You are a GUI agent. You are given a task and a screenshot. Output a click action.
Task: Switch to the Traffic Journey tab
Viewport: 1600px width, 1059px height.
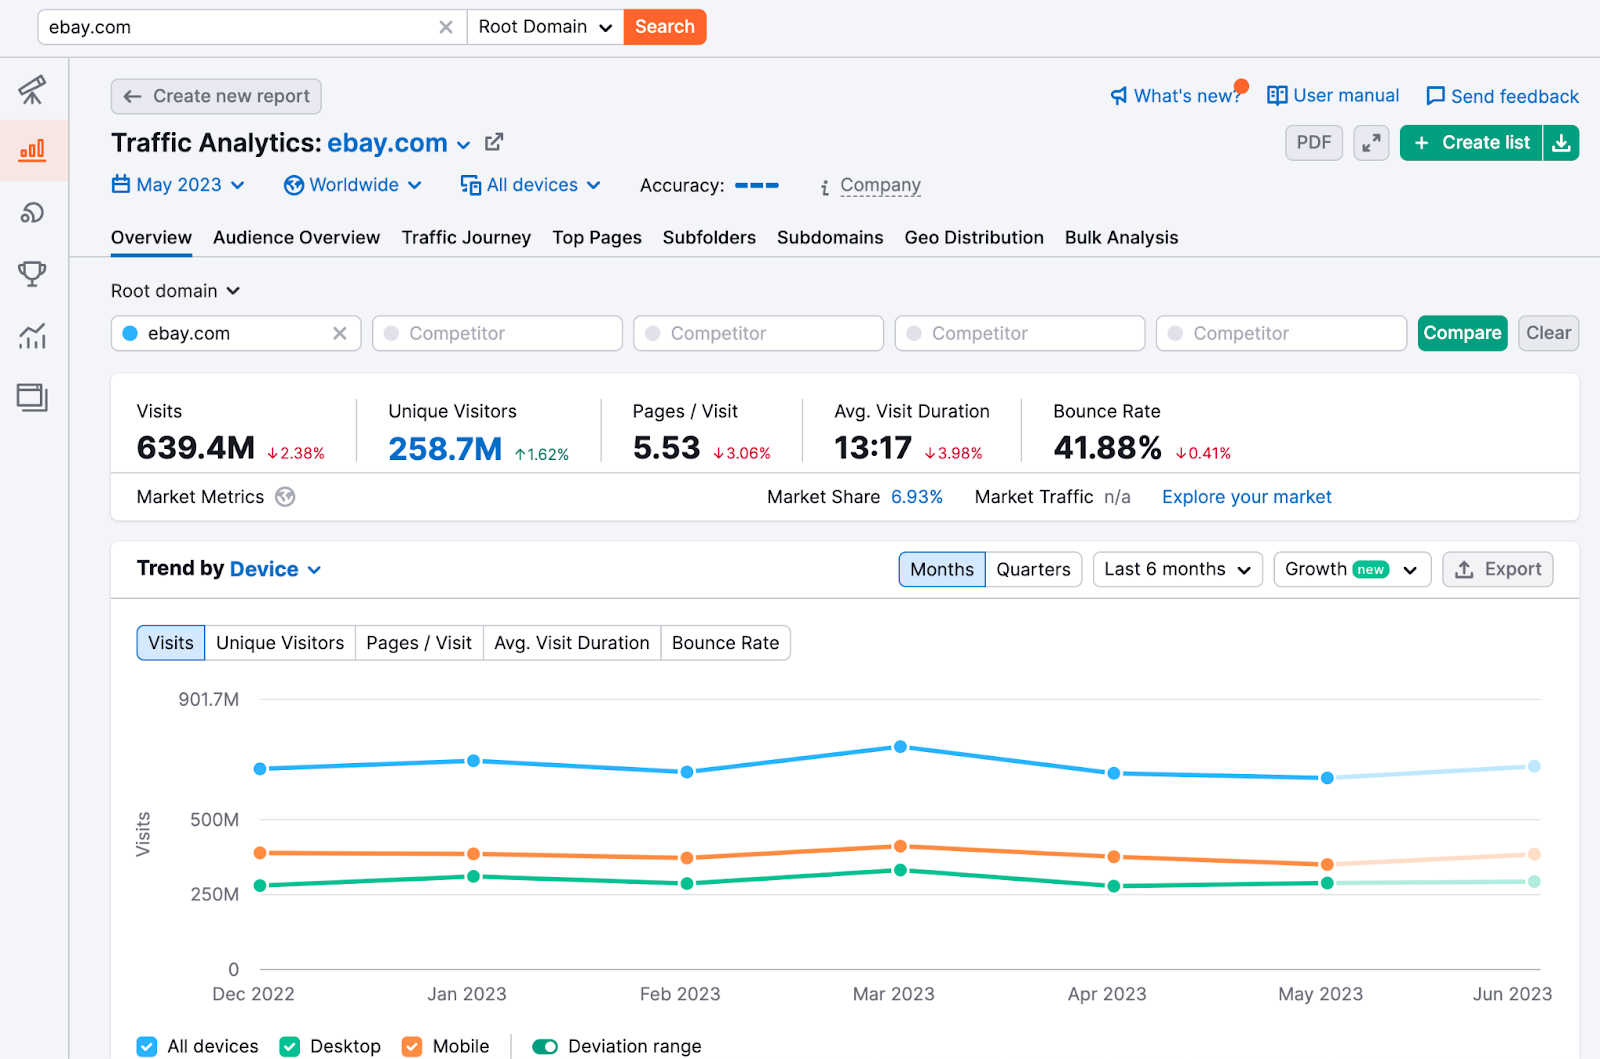466,238
